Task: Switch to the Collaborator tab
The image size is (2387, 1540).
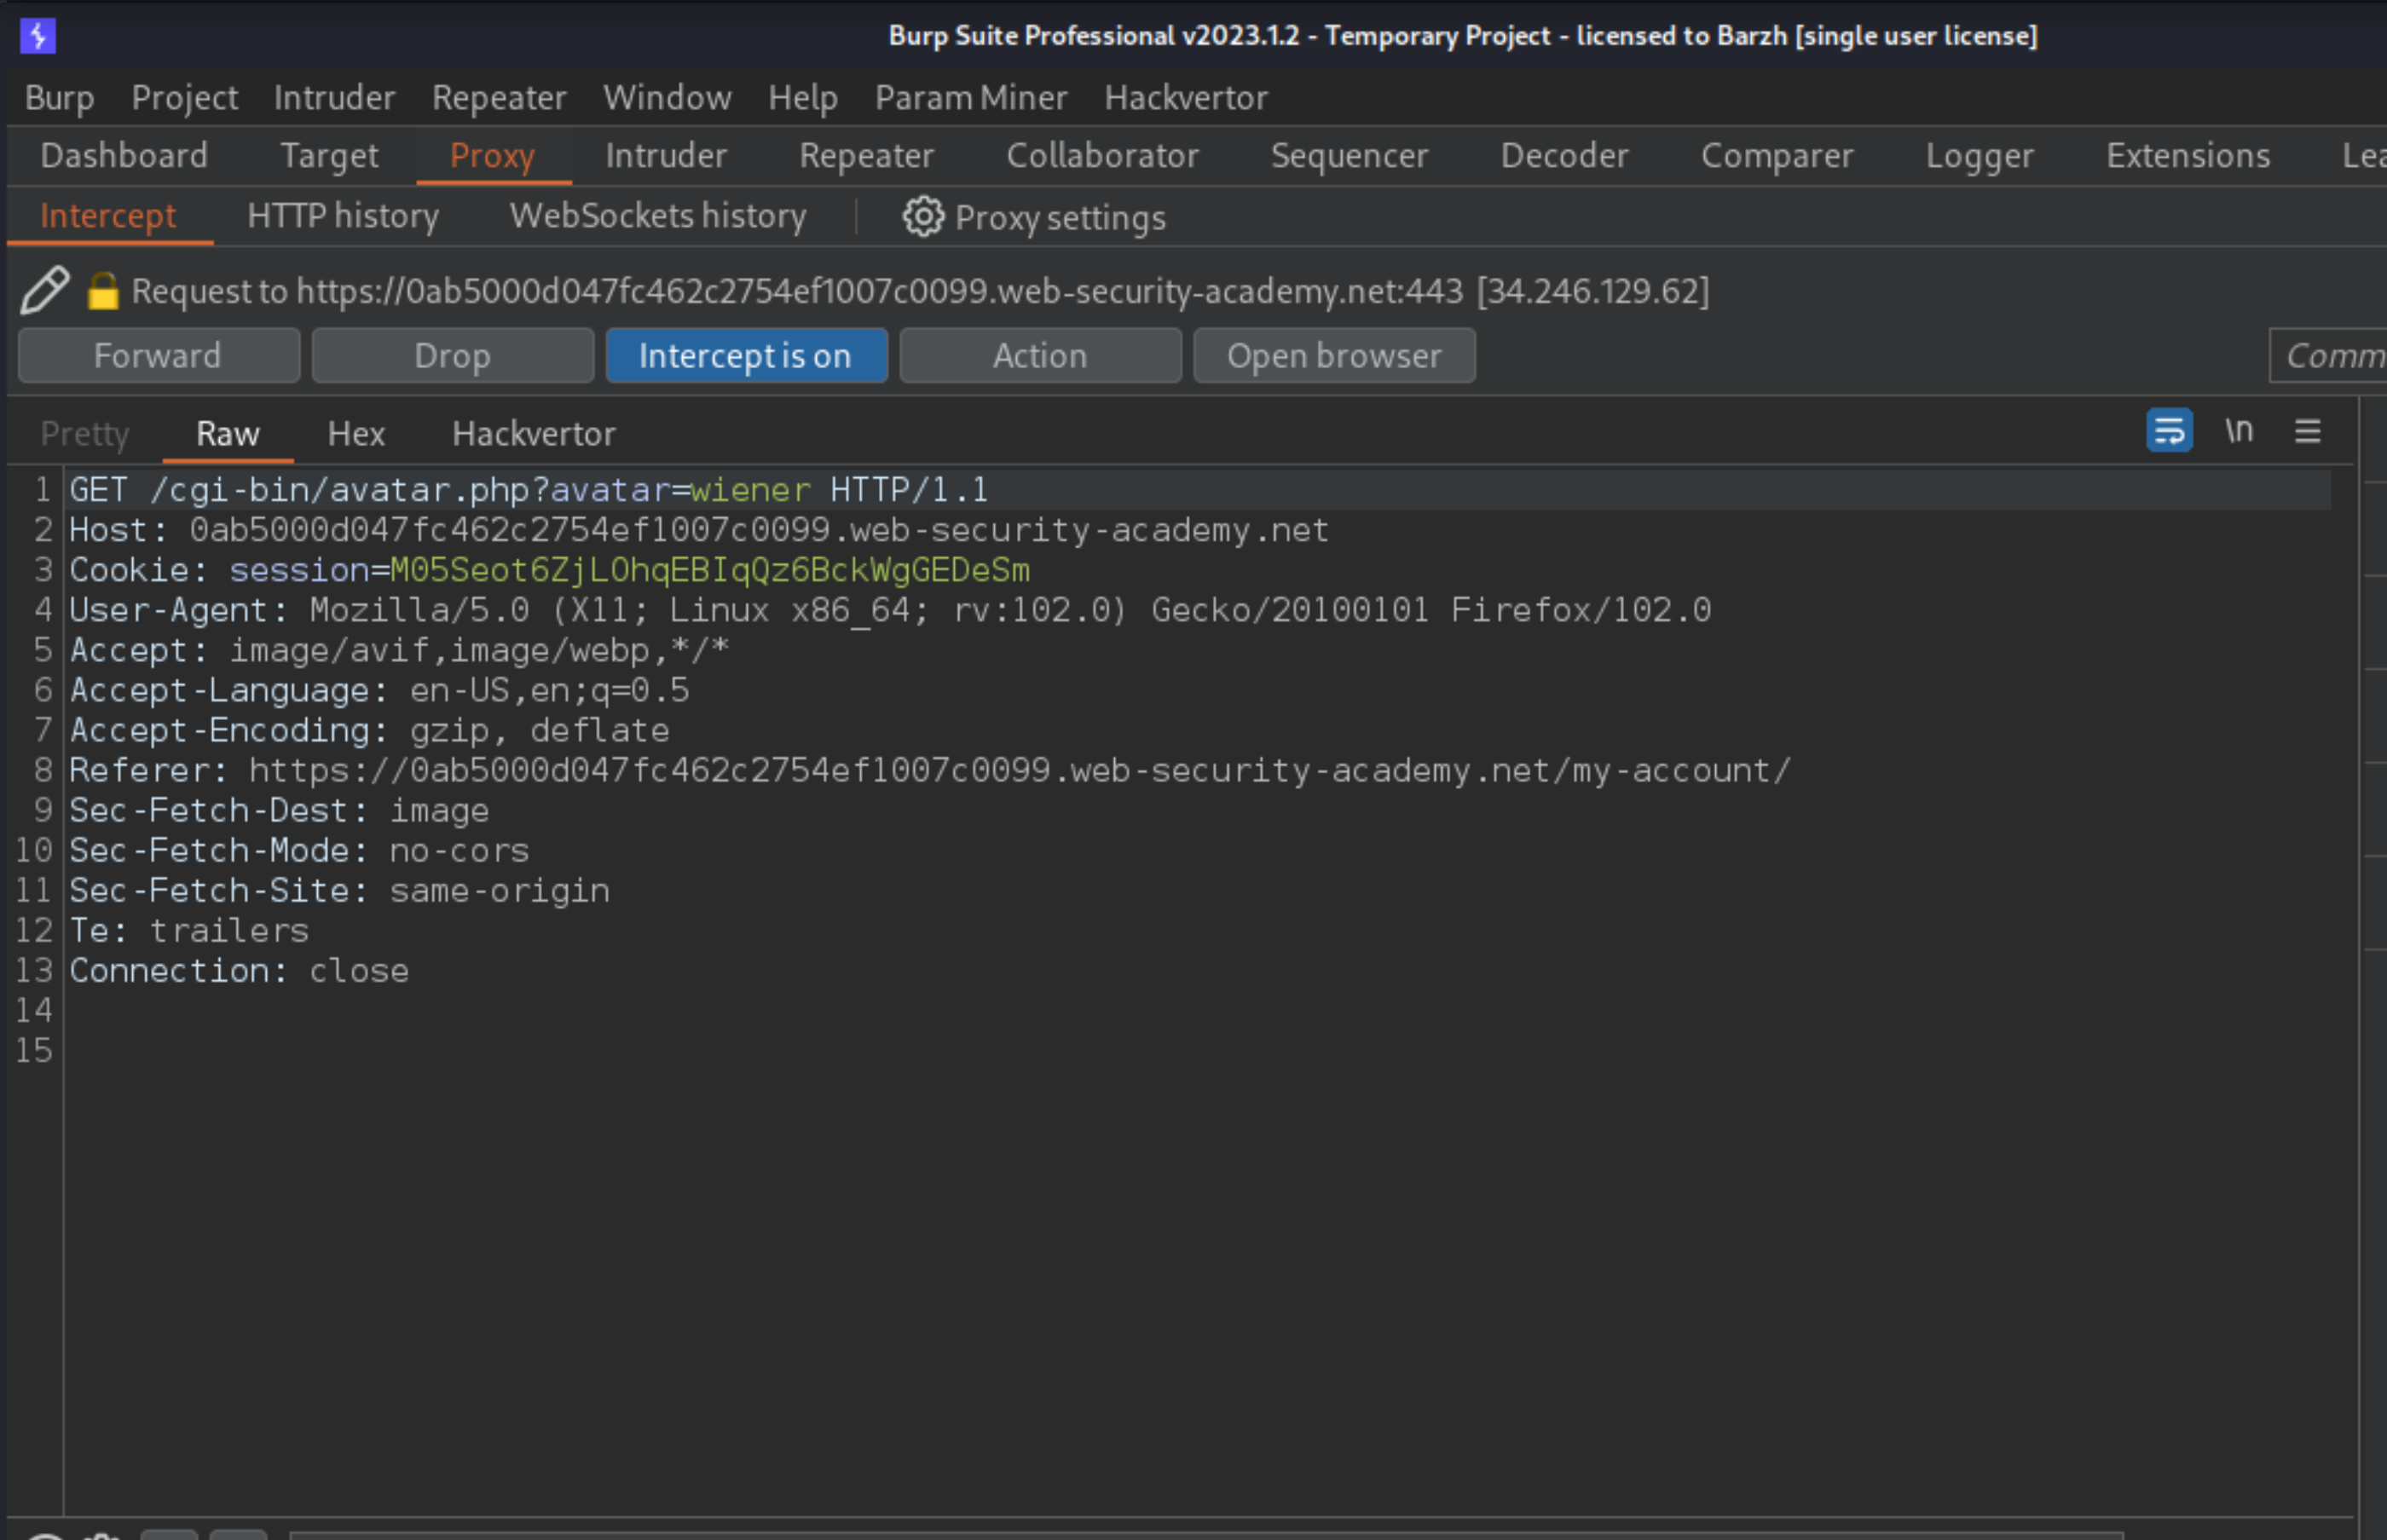Action: tap(1102, 156)
